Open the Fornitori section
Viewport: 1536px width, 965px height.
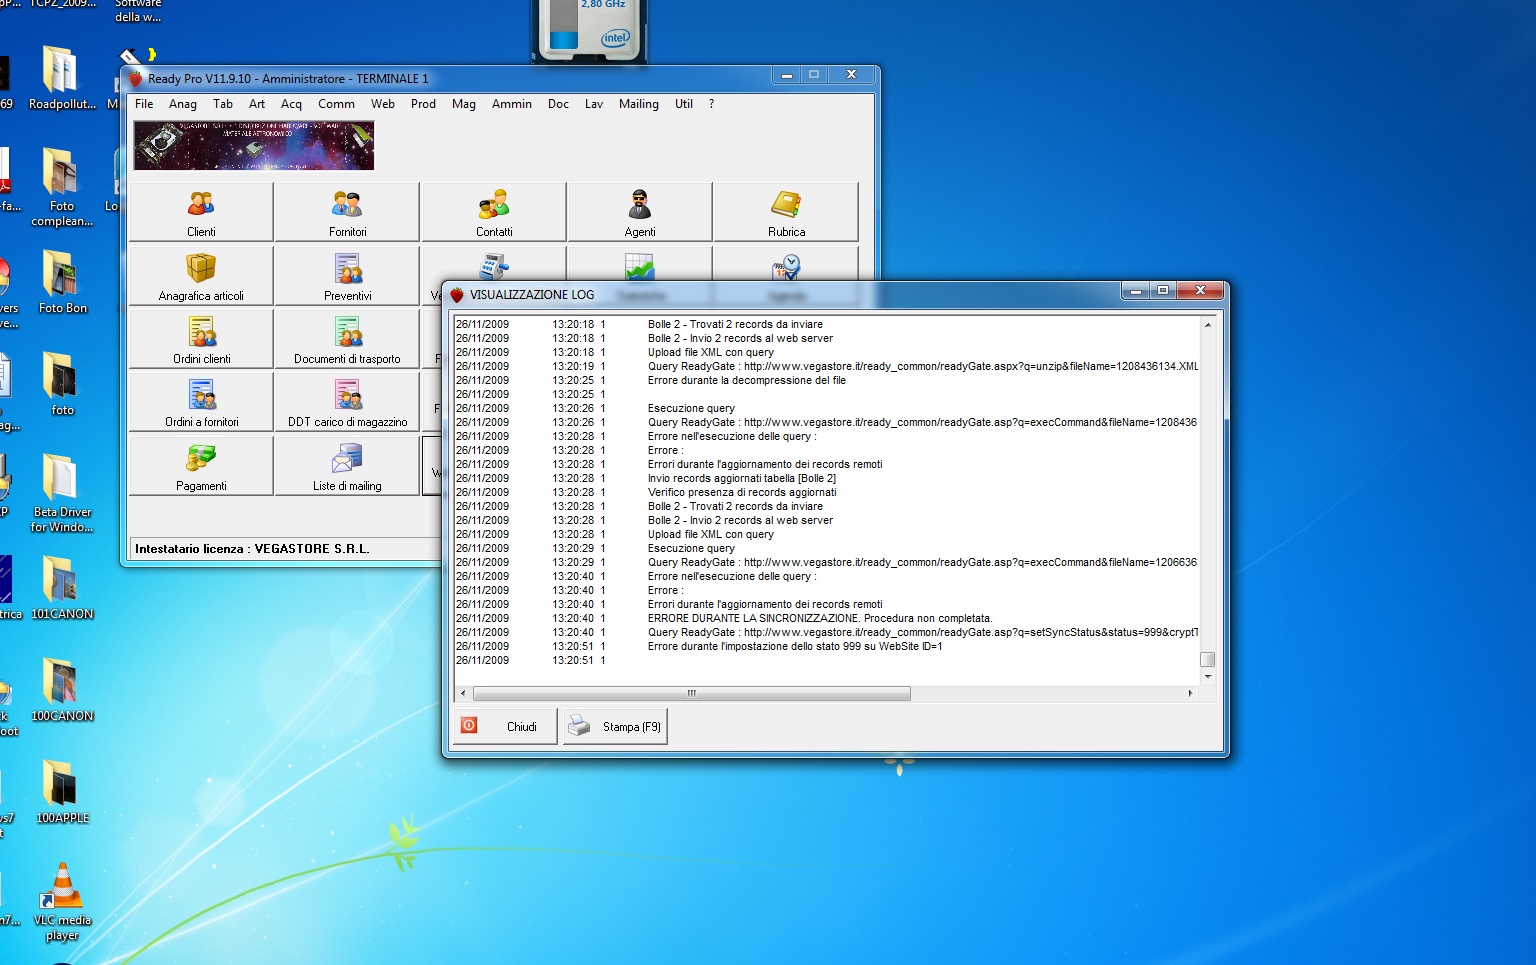[347, 212]
